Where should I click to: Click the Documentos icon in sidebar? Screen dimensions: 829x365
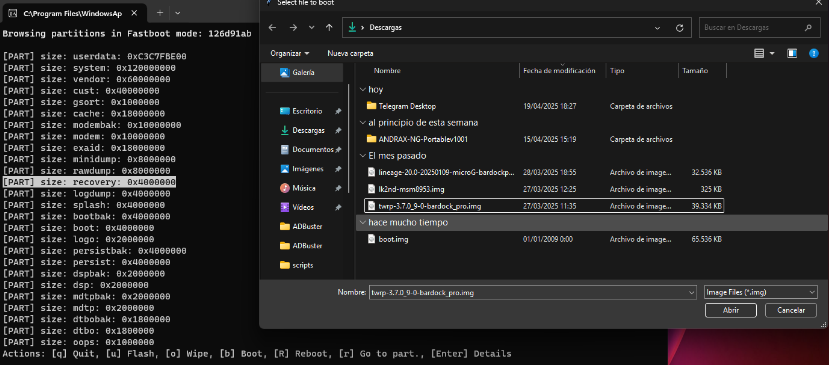284,150
